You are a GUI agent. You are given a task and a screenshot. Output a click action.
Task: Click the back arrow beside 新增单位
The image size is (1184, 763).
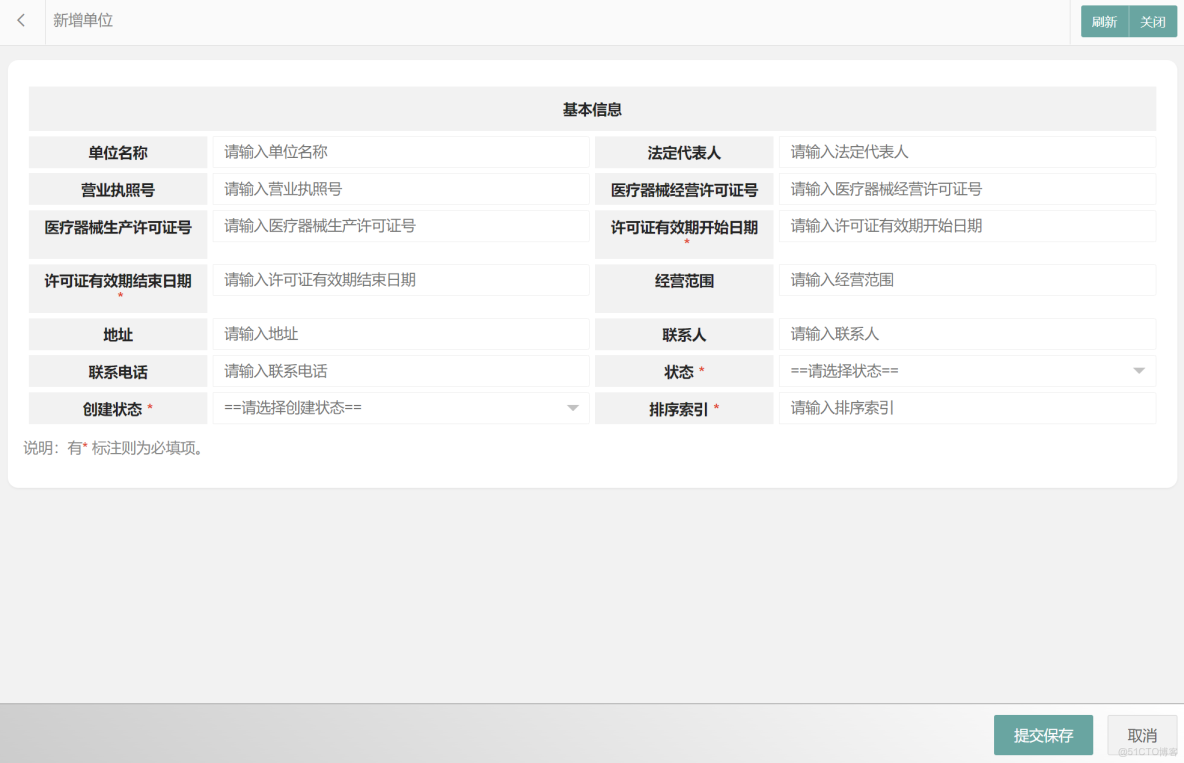[x=21, y=21]
